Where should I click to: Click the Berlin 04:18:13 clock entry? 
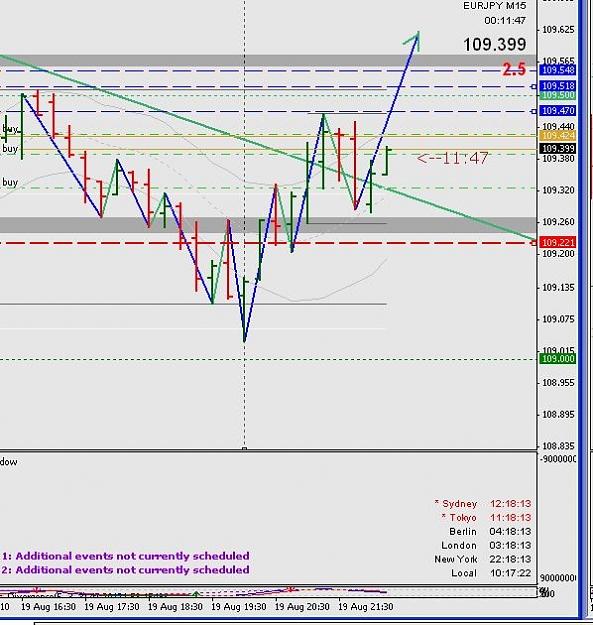click(490, 532)
